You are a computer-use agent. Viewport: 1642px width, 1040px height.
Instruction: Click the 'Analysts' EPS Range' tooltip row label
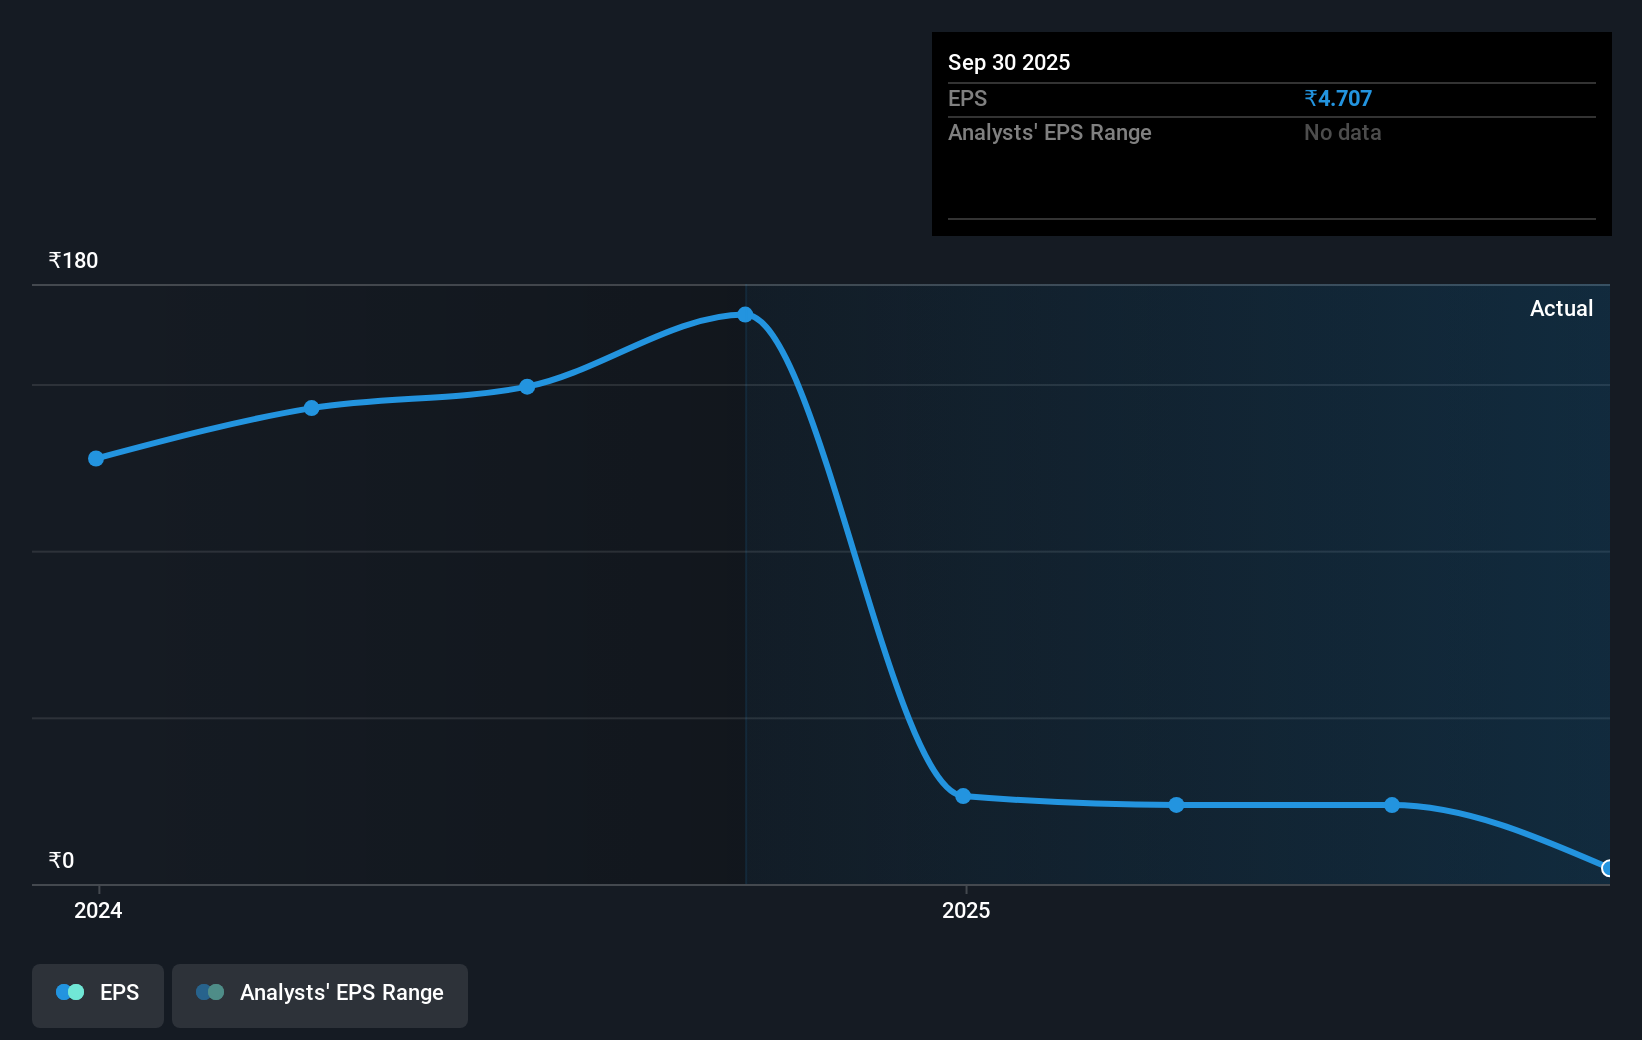pos(1050,132)
